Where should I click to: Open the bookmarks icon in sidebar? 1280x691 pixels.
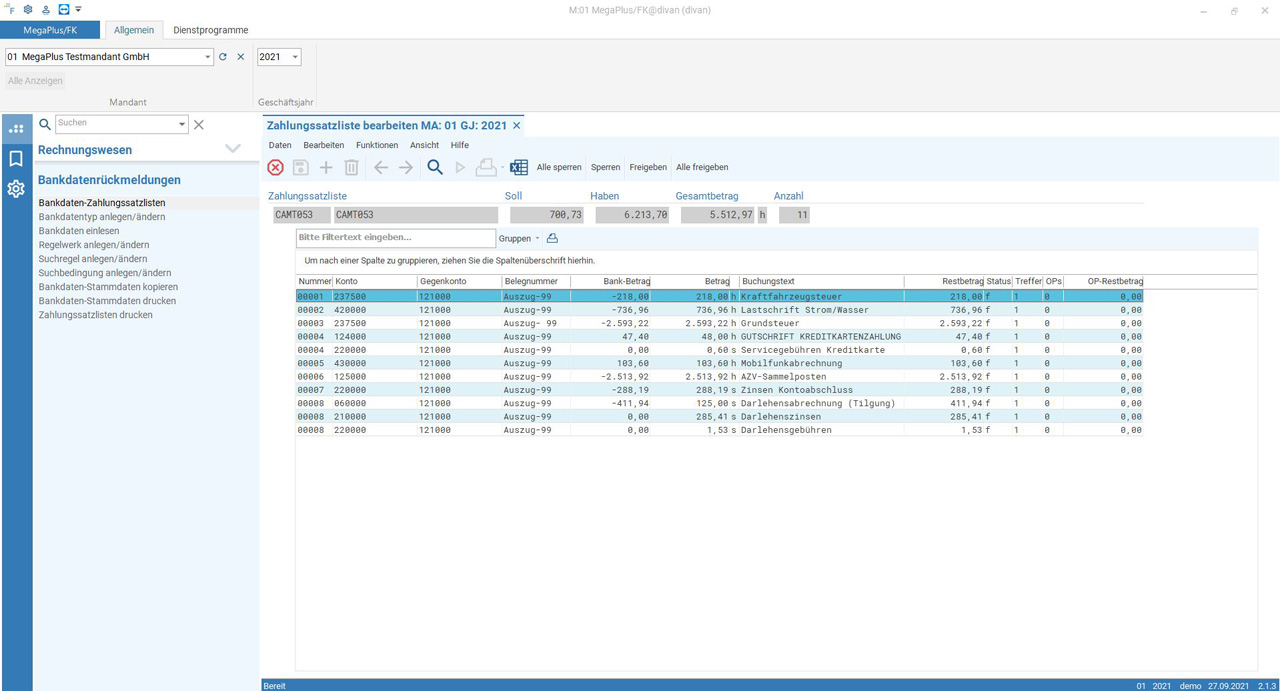[x=16, y=158]
